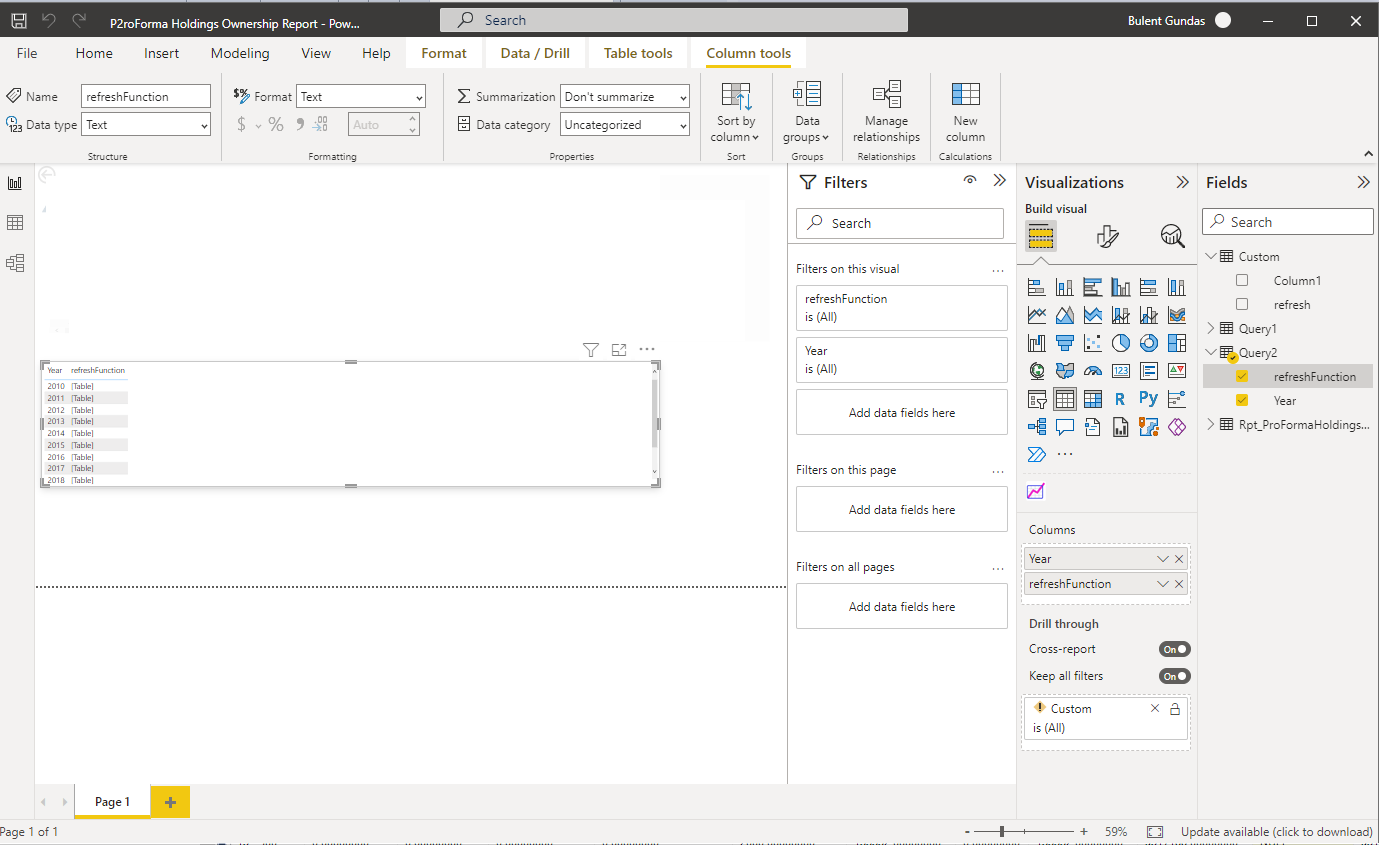Select the Decomposition tree visual

[1037, 427]
